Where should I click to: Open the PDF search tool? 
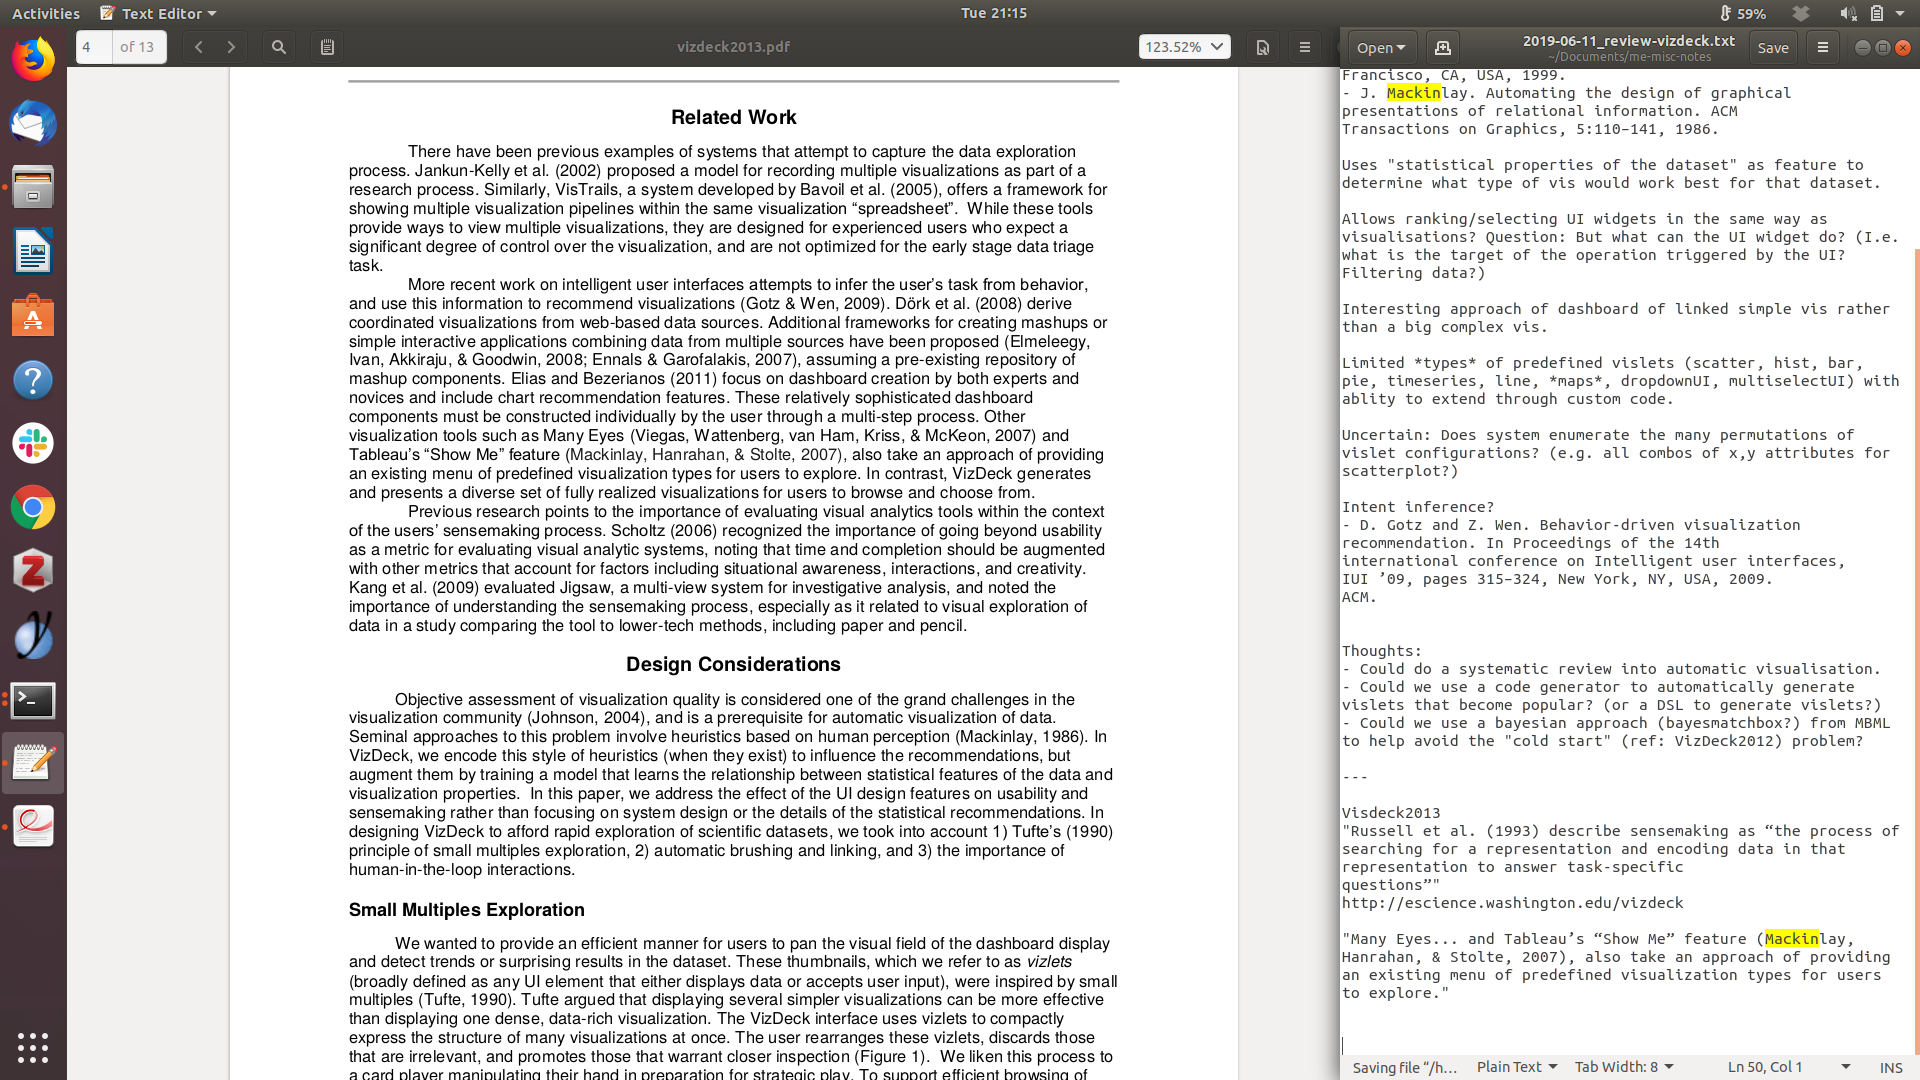(279, 47)
